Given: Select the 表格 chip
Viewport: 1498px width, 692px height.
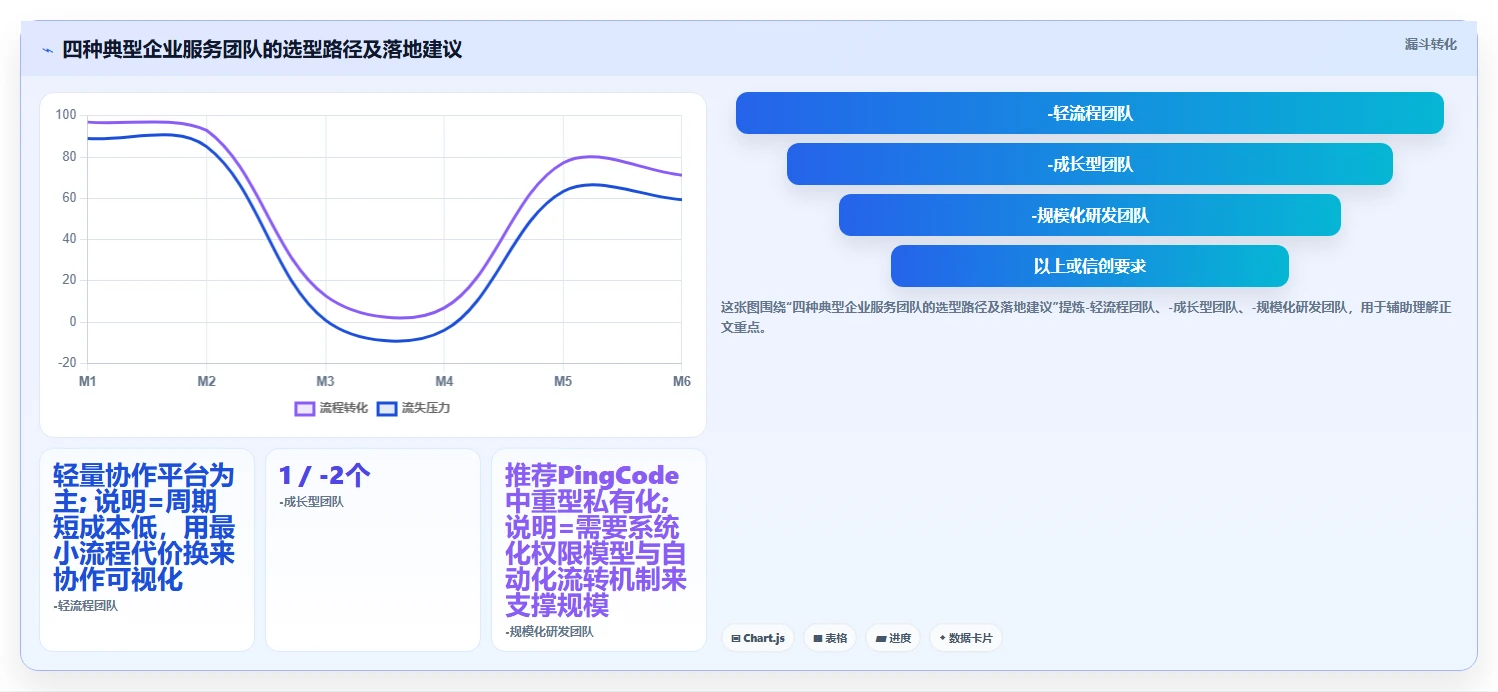Looking at the screenshot, I should [830, 638].
